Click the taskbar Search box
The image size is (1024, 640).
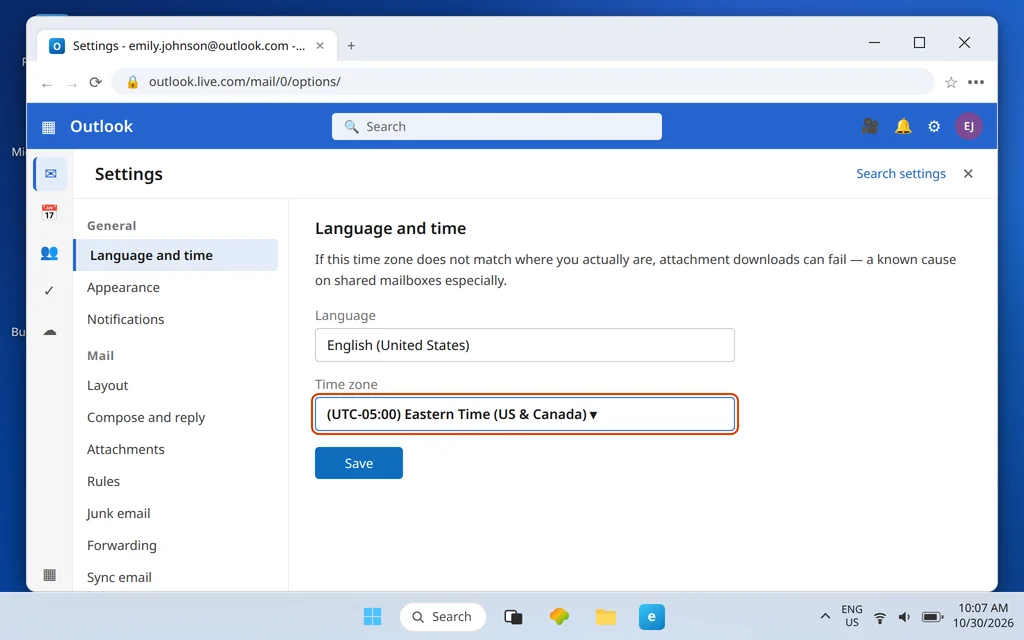click(443, 616)
